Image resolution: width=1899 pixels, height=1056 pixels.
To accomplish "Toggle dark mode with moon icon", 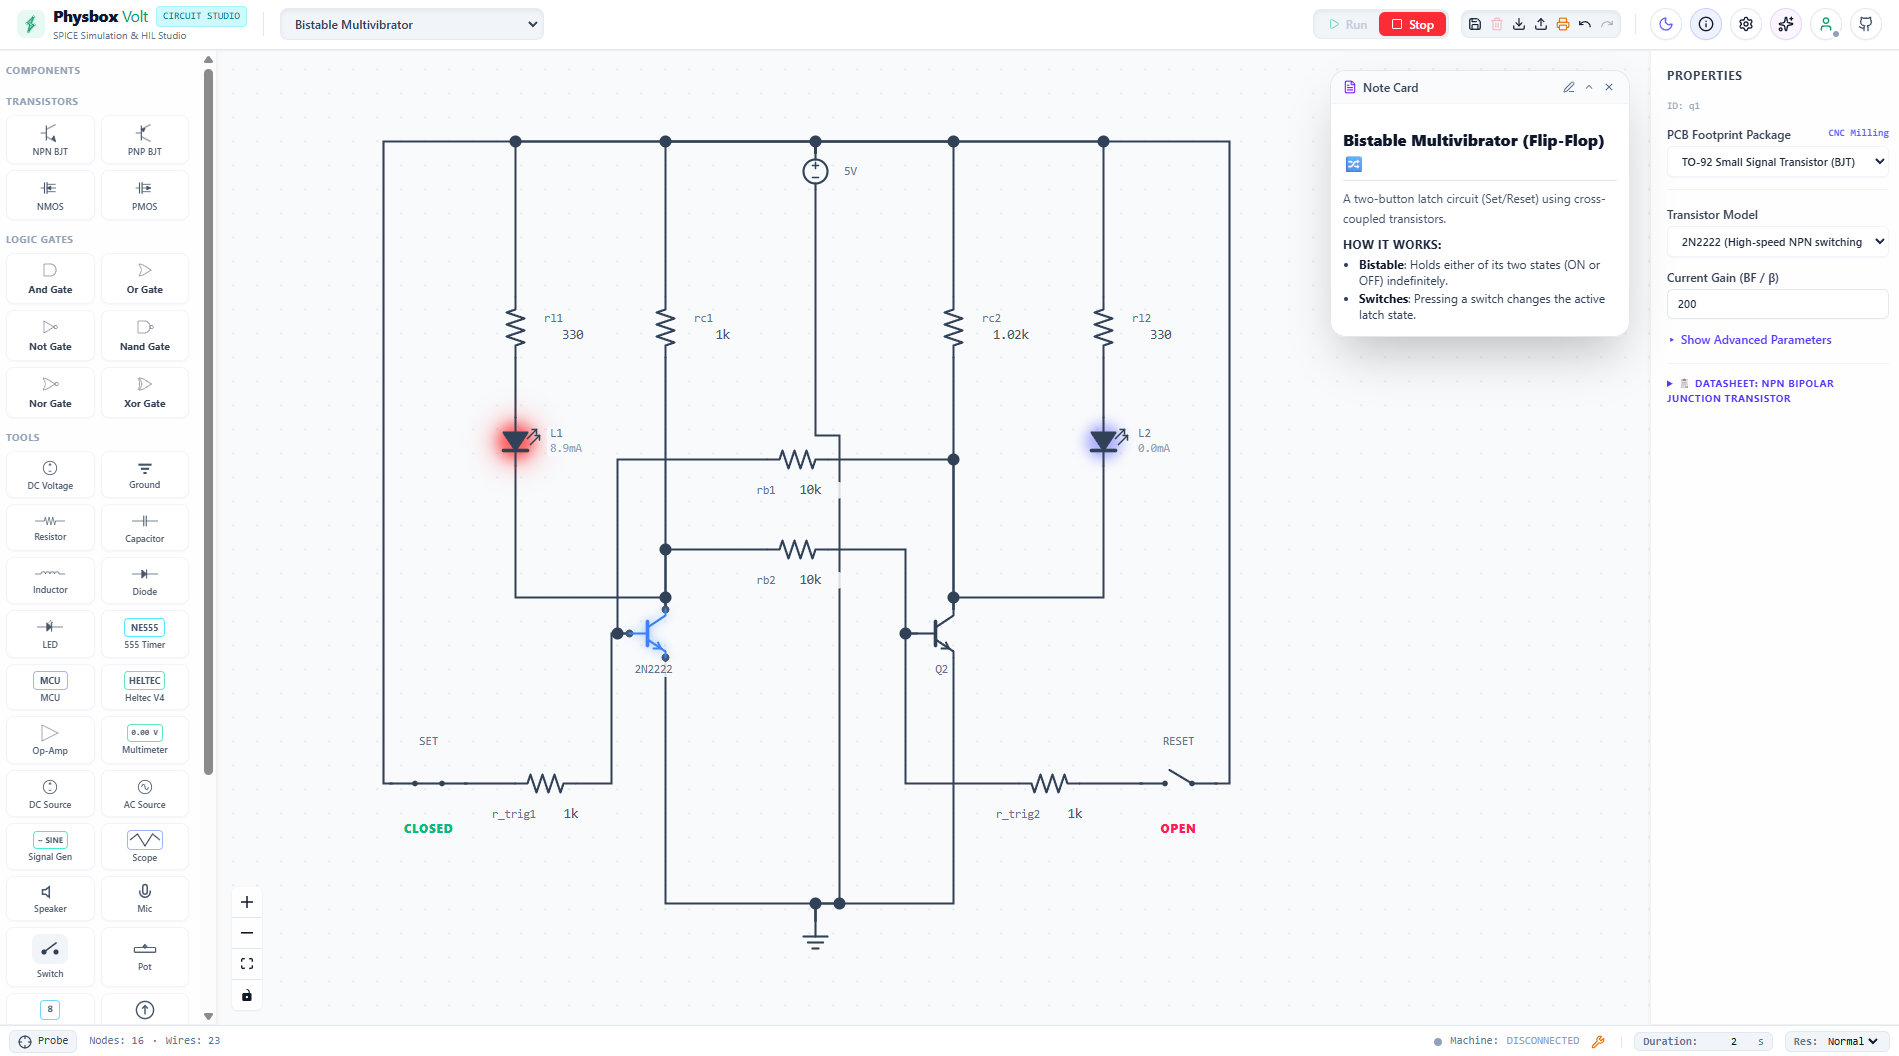I will [x=1665, y=24].
